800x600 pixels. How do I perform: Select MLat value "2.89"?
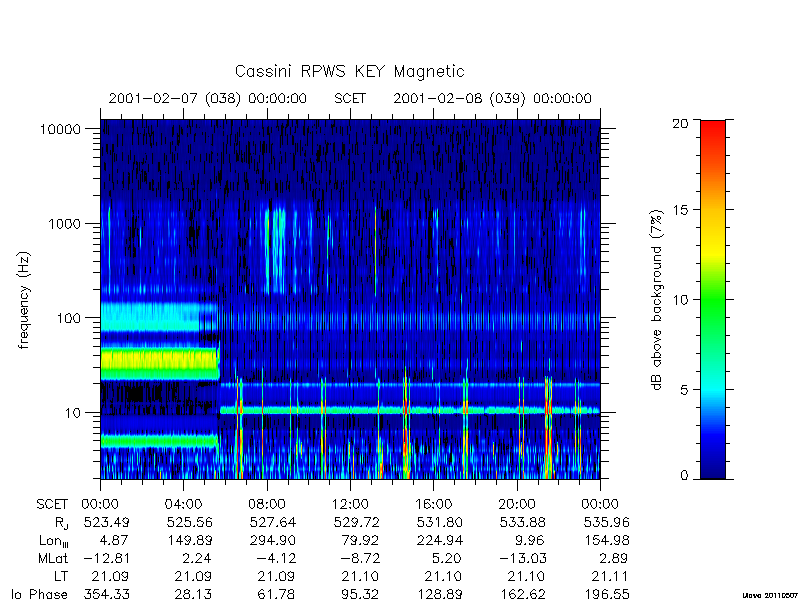click(612, 558)
